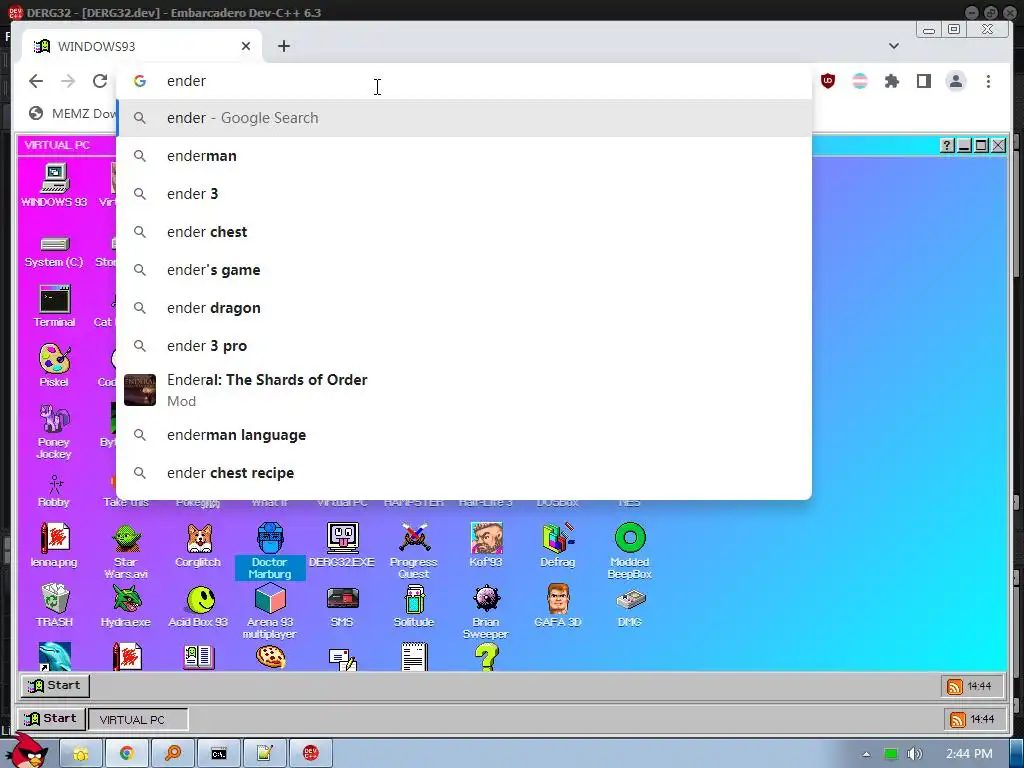This screenshot has width=1024, height=768.
Task: Open the Extensions puzzle-piece menu
Action: (891, 81)
